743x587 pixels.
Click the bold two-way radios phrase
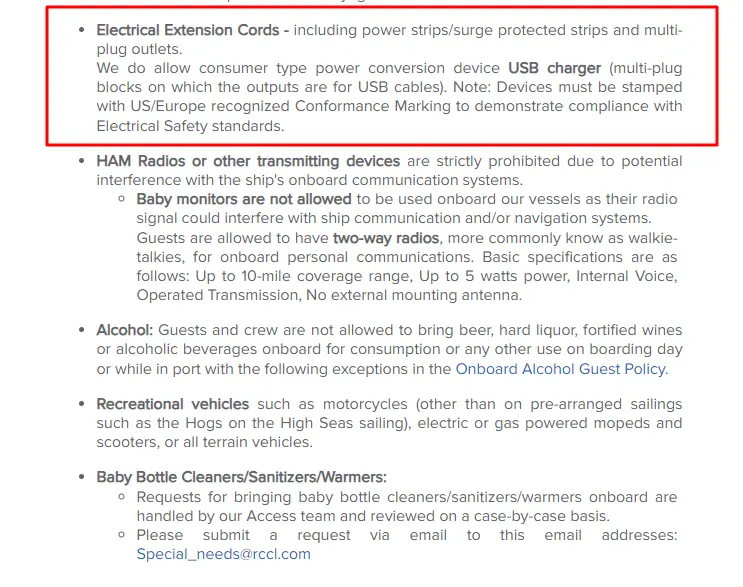386,238
